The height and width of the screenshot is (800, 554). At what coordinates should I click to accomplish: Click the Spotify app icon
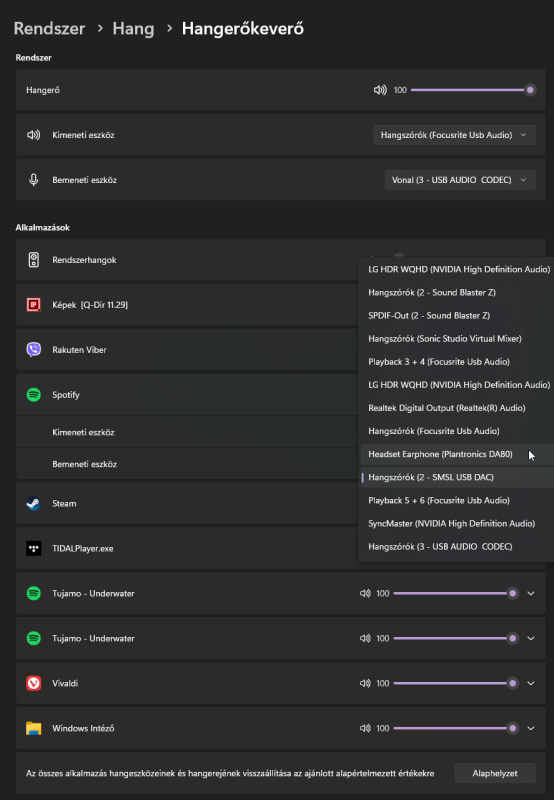(x=34, y=394)
